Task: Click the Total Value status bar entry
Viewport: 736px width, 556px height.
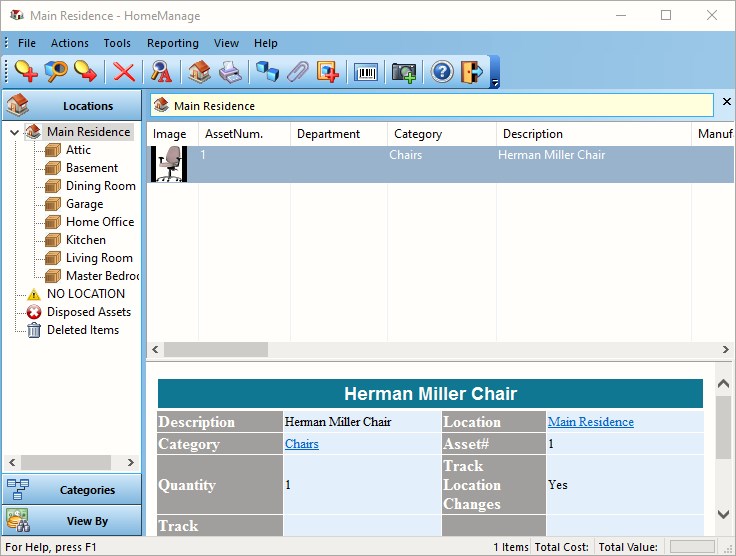Action: (628, 547)
